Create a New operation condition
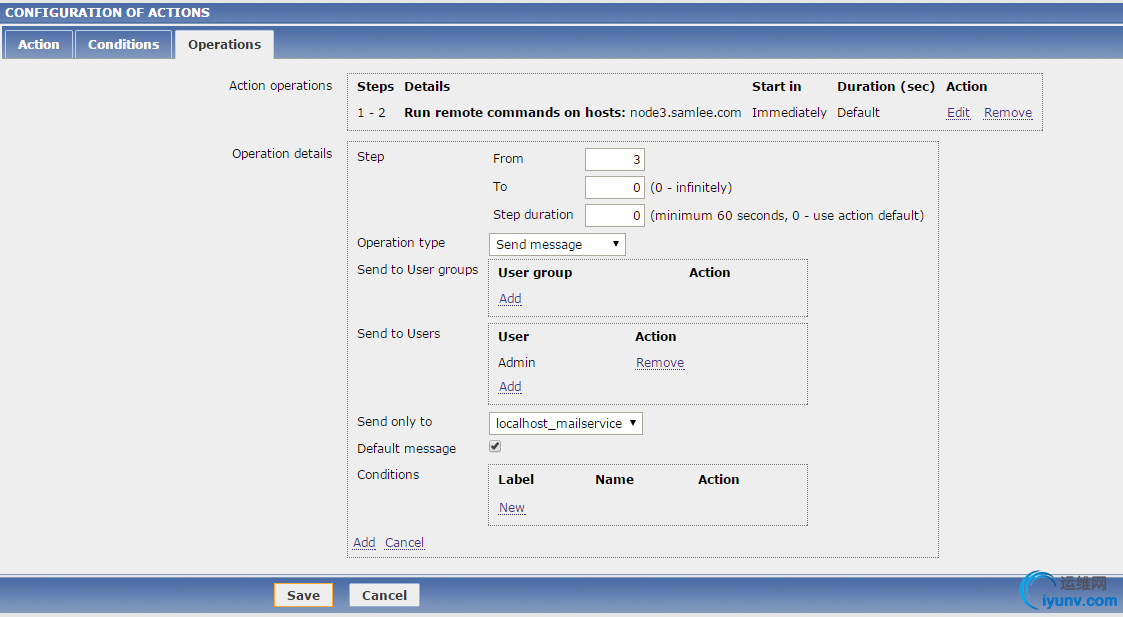The image size is (1123, 617). click(512, 508)
